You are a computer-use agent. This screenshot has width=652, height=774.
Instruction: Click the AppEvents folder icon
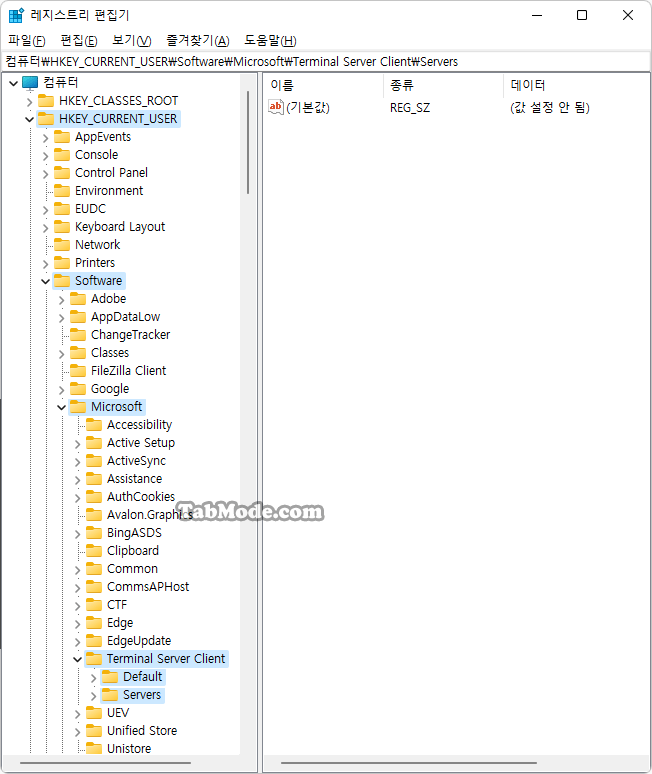click(x=62, y=137)
